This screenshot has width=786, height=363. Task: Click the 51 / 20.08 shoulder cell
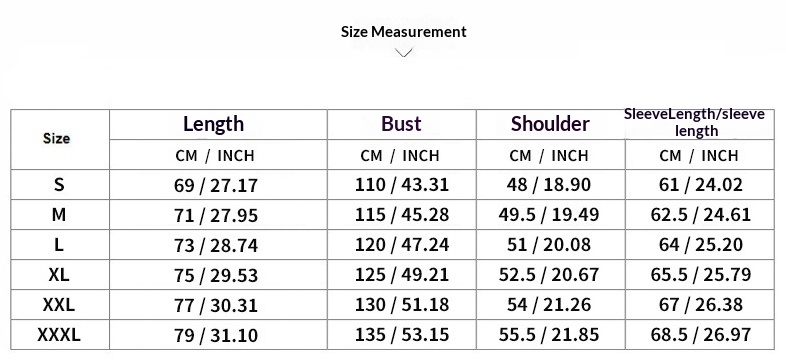point(549,245)
